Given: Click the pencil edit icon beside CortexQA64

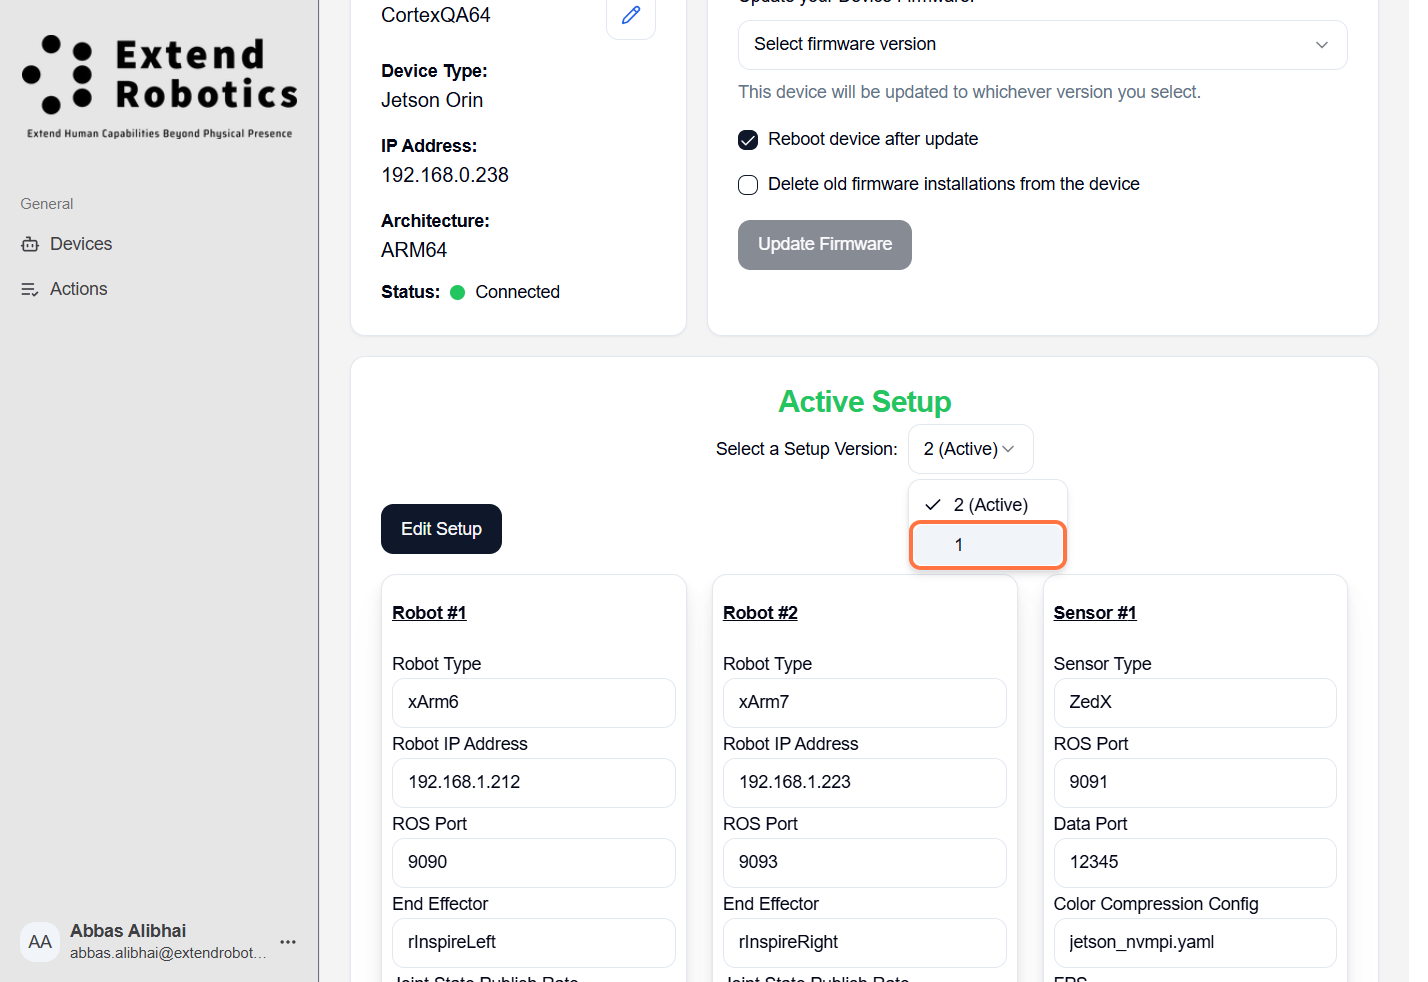Looking at the screenshot, I should point(631,16).
